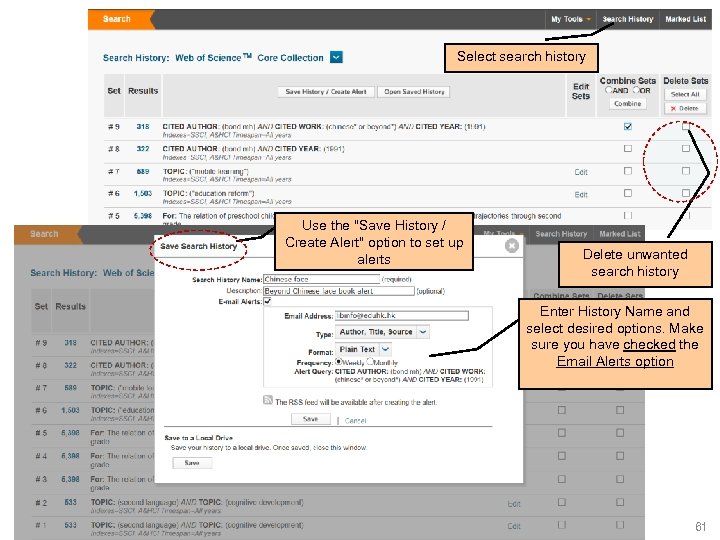This screenshot has height=540, width=720.
Task: Click the red X Delete button
Action: 685,108
